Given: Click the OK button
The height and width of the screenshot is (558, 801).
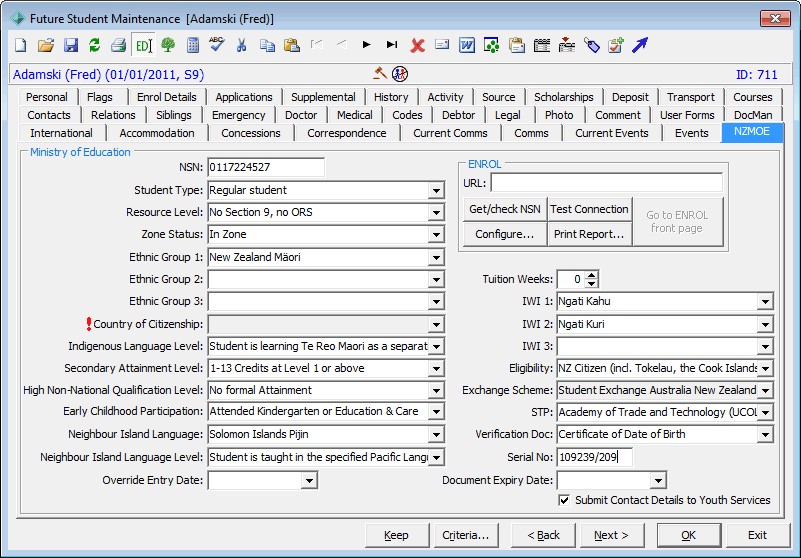Looking at the screenshot, I should [x=689, y=535].
